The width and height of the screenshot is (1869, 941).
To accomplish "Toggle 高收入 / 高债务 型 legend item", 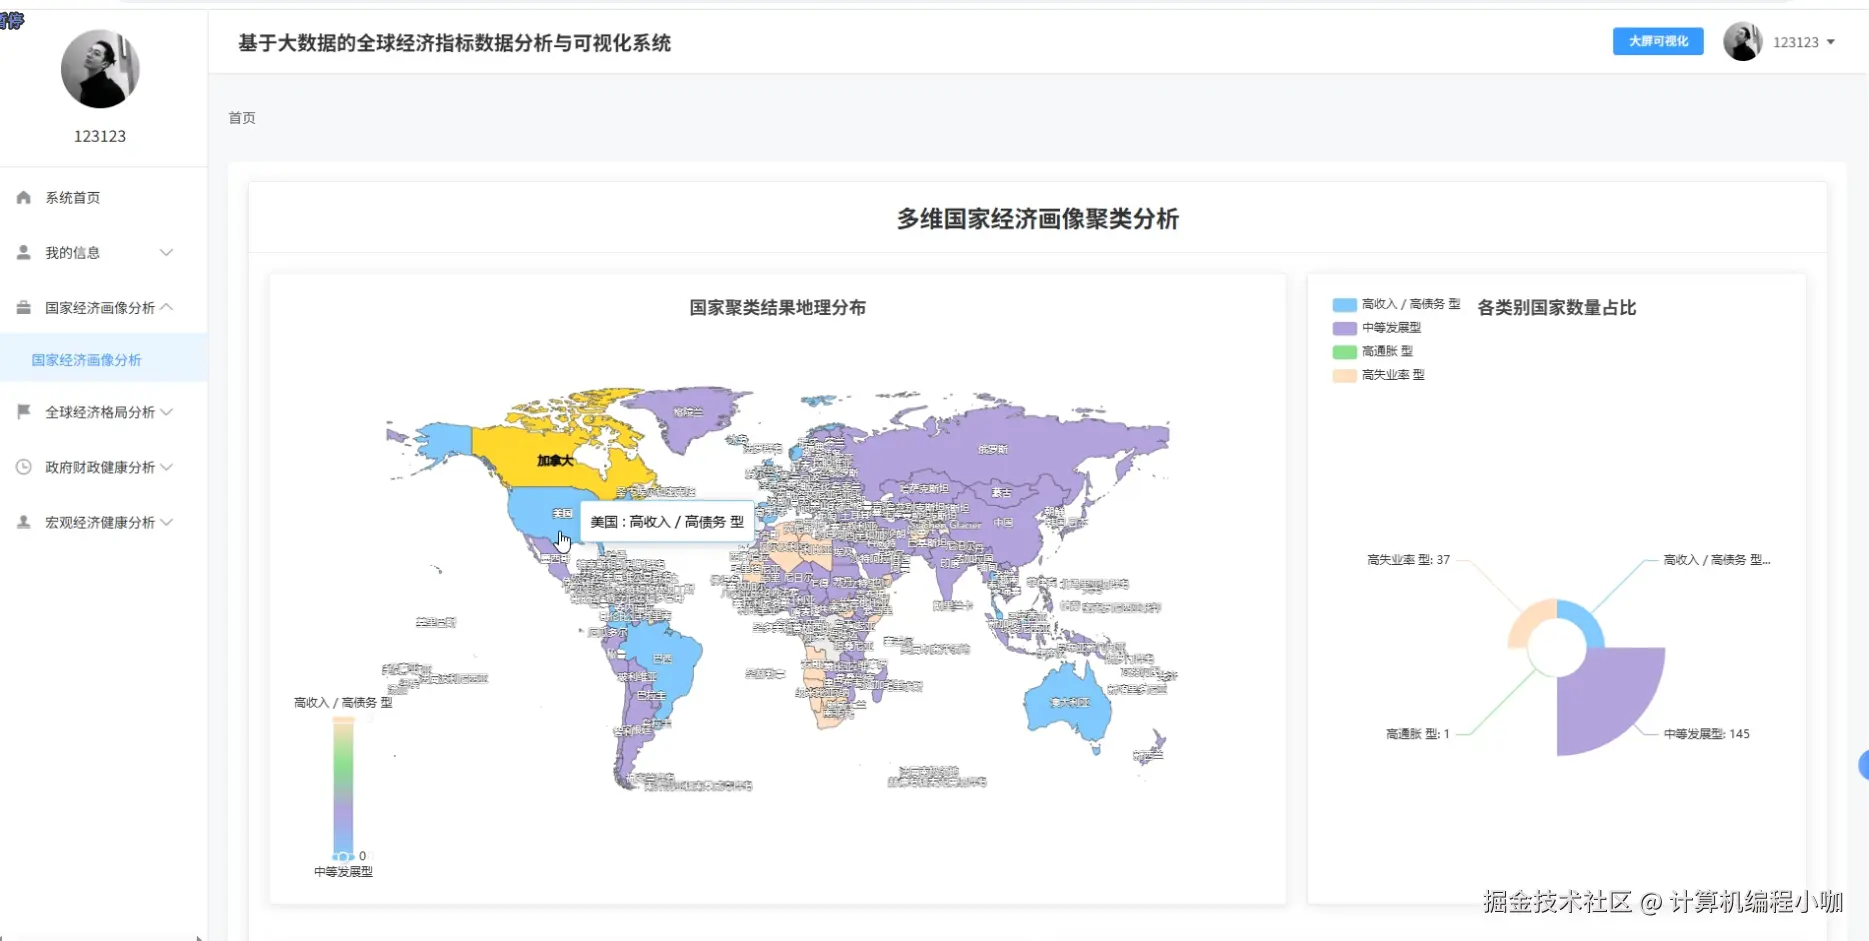I will (1397, 304).
